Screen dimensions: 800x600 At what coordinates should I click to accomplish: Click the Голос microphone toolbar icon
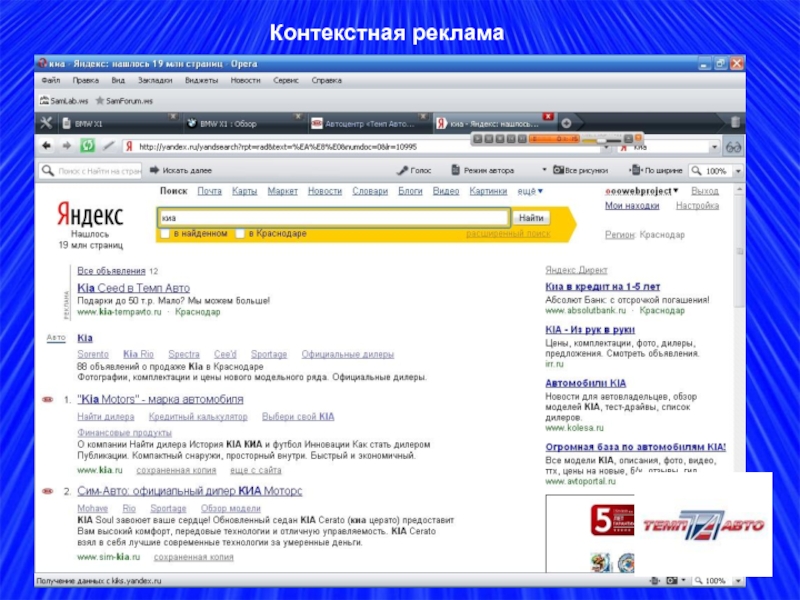click(415, 171)
